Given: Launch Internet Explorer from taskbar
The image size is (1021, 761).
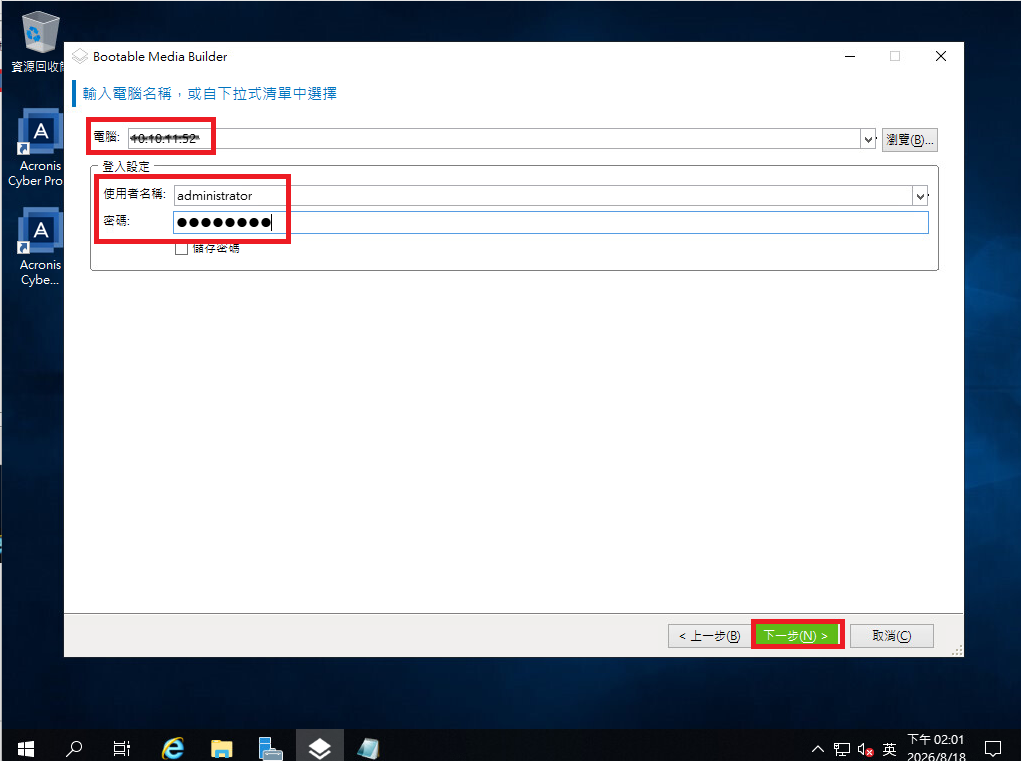Looking at the screenshot, I should [173, 748].
